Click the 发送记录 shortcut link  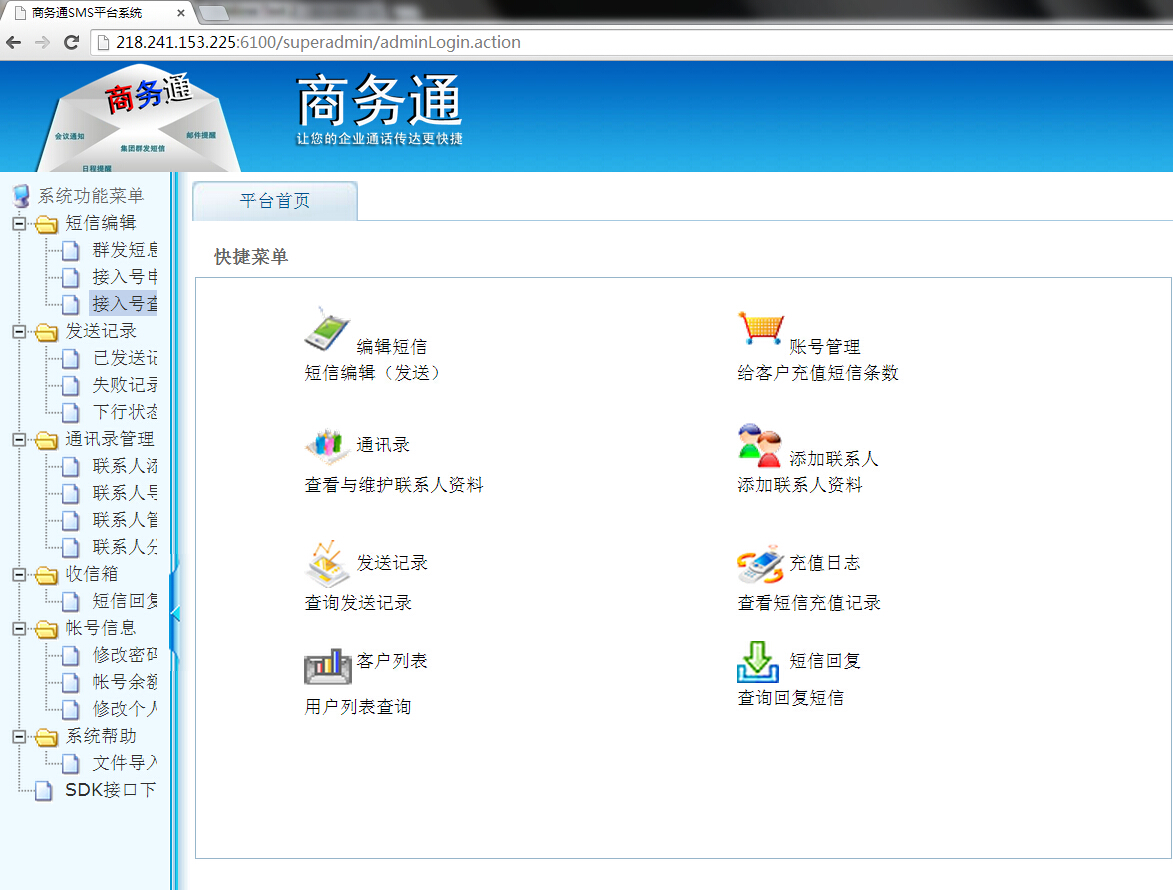(x=392, y=562)
